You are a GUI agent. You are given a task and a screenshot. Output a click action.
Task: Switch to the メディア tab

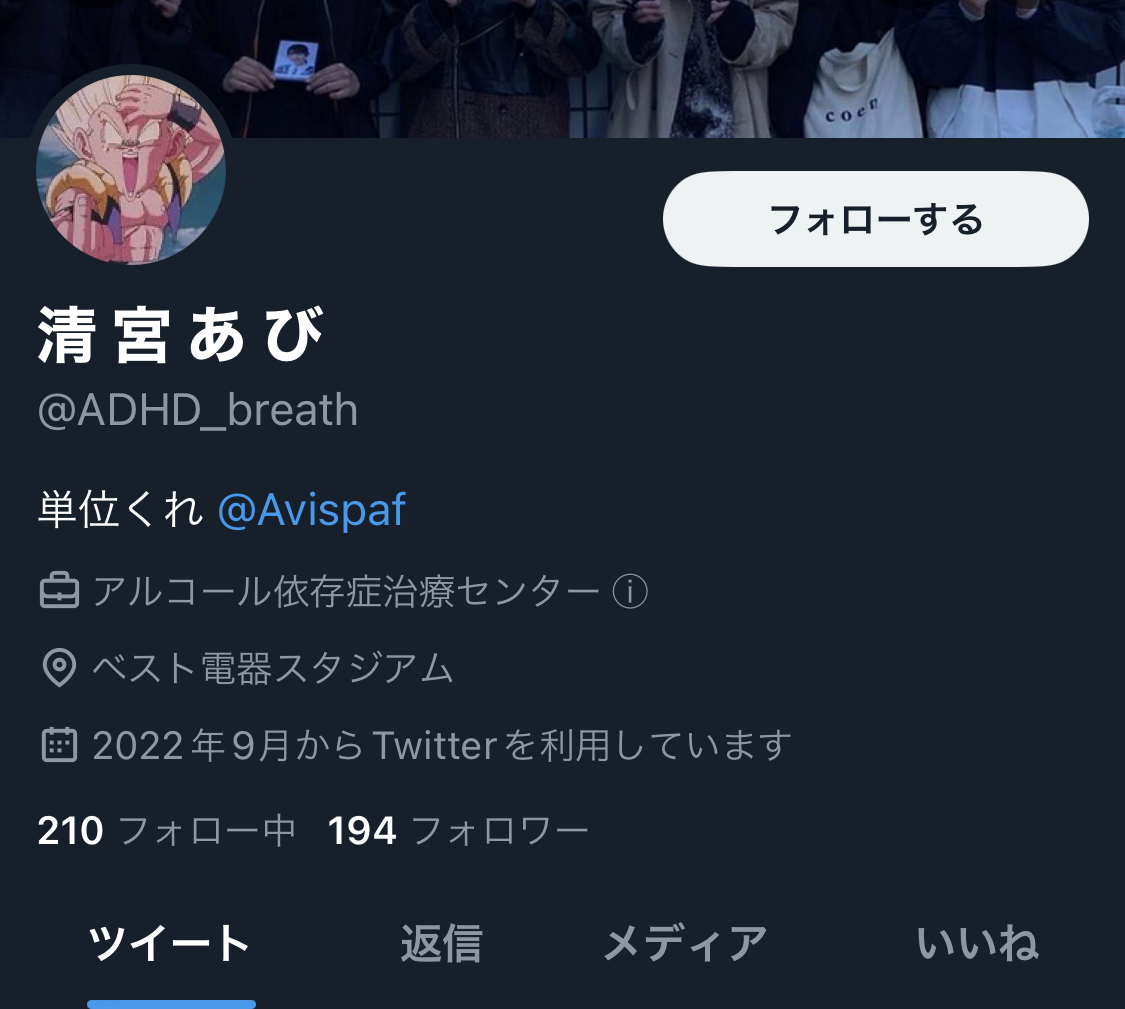pyautogui.click(x=685, y=943)
